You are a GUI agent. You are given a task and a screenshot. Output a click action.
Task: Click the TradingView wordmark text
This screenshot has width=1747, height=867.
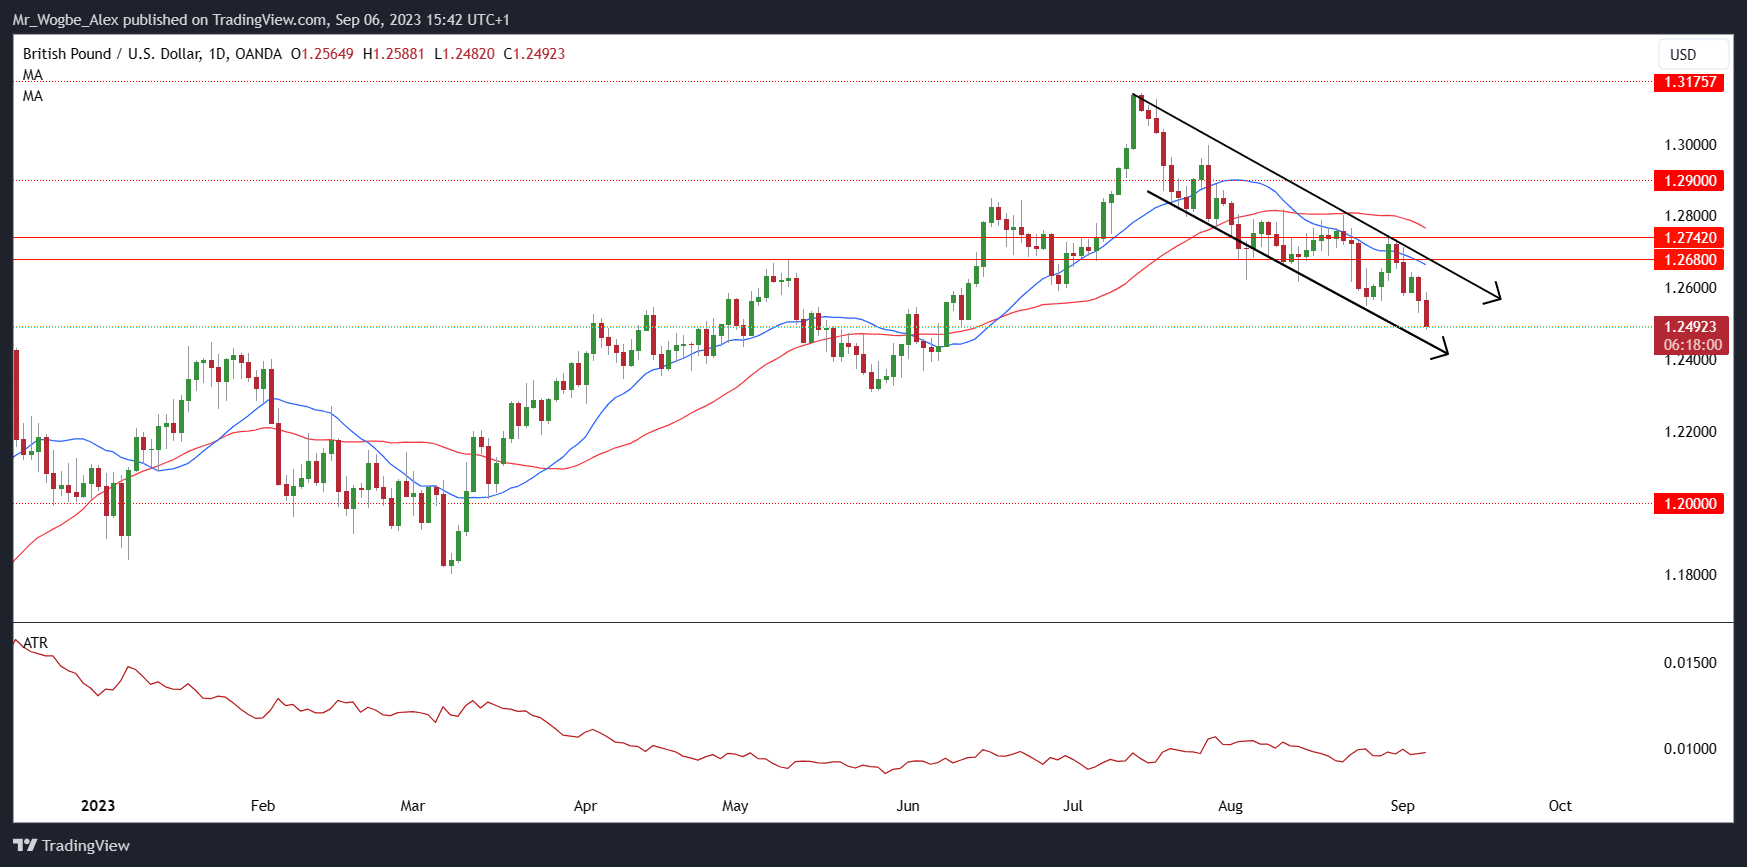tap(86, 846)
